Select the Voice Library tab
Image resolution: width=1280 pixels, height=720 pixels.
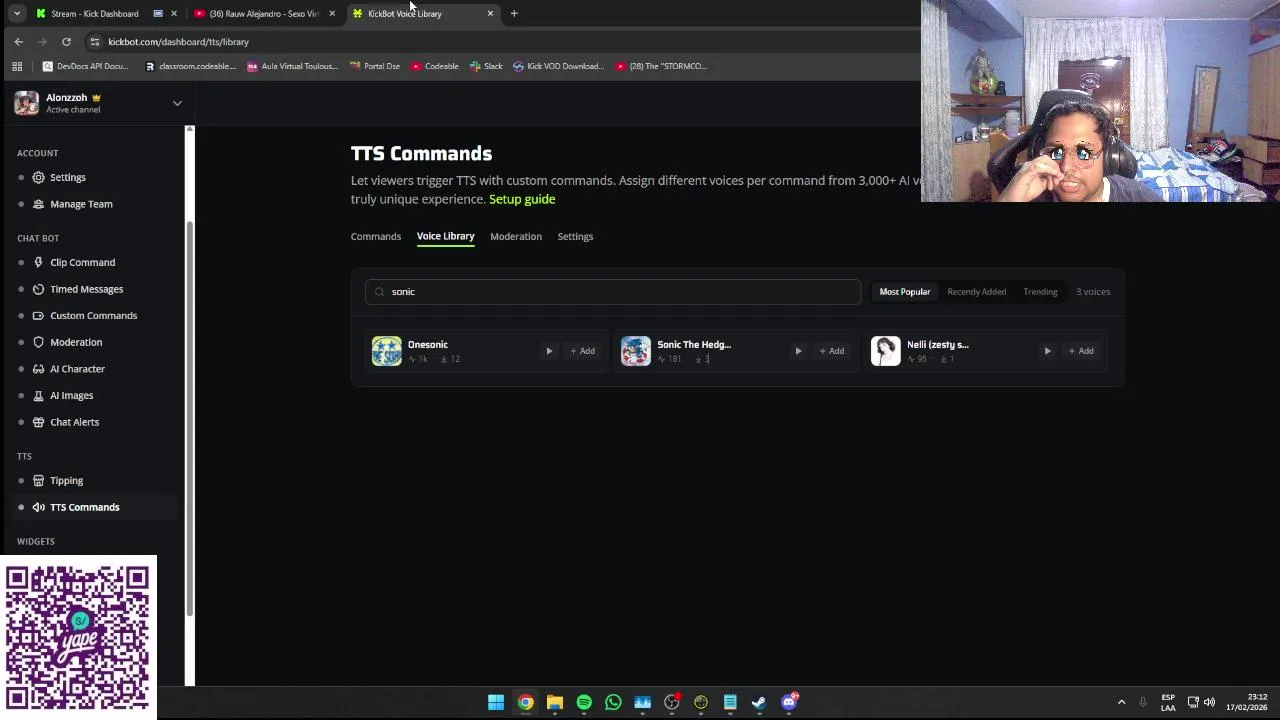[445, 236]
